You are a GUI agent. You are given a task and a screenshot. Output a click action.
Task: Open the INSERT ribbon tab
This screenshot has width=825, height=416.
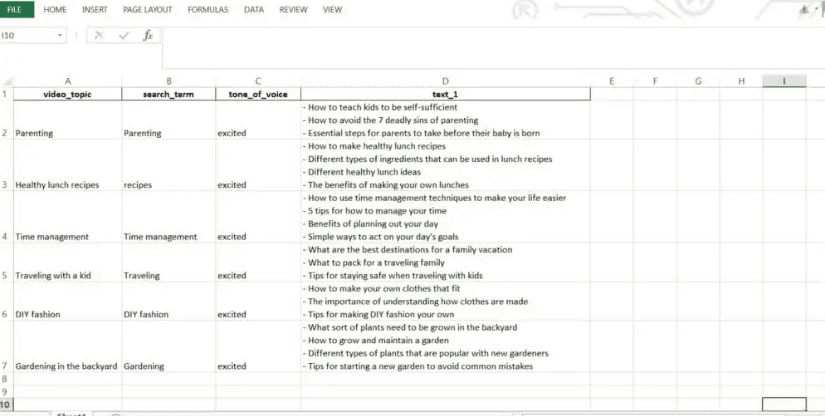[x=95, y=9]
